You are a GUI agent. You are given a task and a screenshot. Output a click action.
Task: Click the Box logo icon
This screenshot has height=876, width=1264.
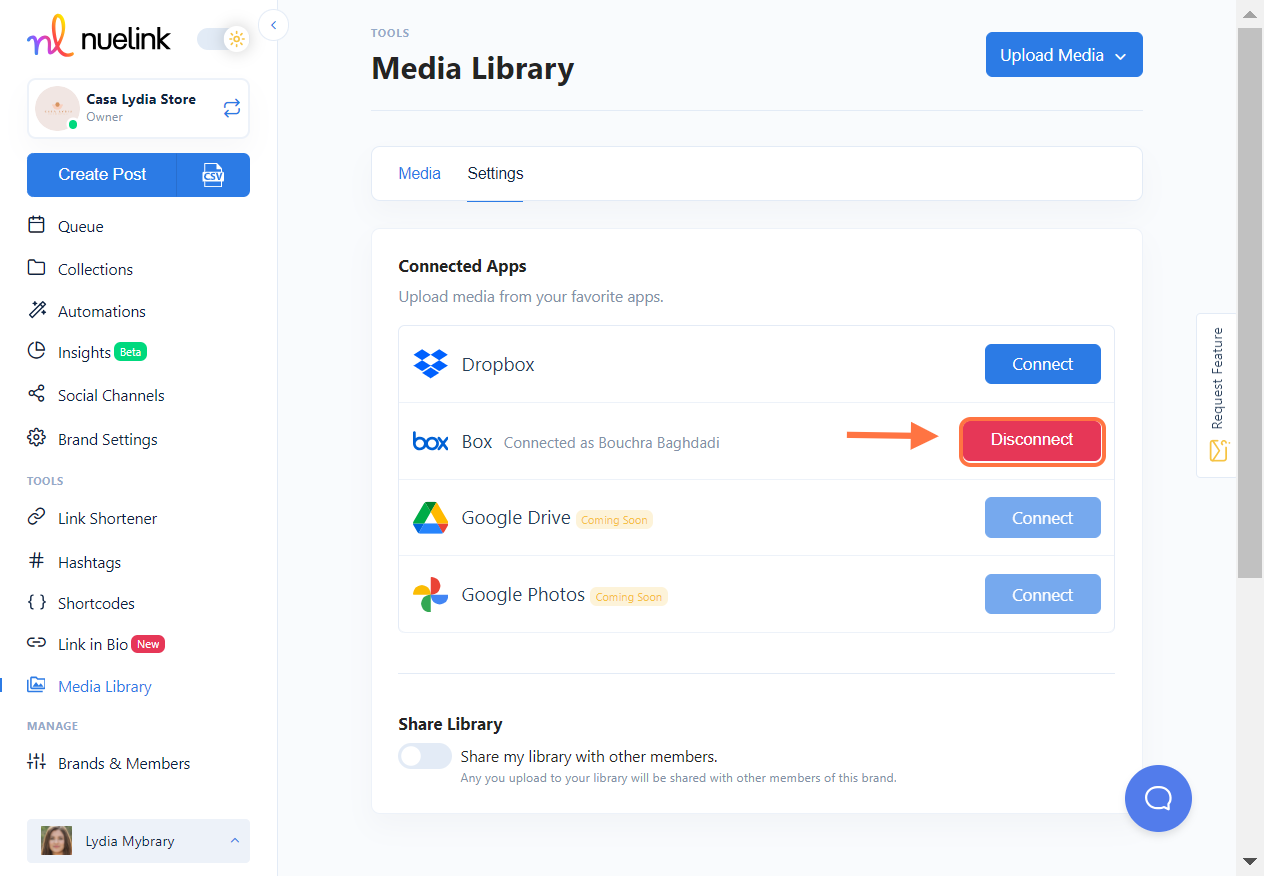click(431, 441)
